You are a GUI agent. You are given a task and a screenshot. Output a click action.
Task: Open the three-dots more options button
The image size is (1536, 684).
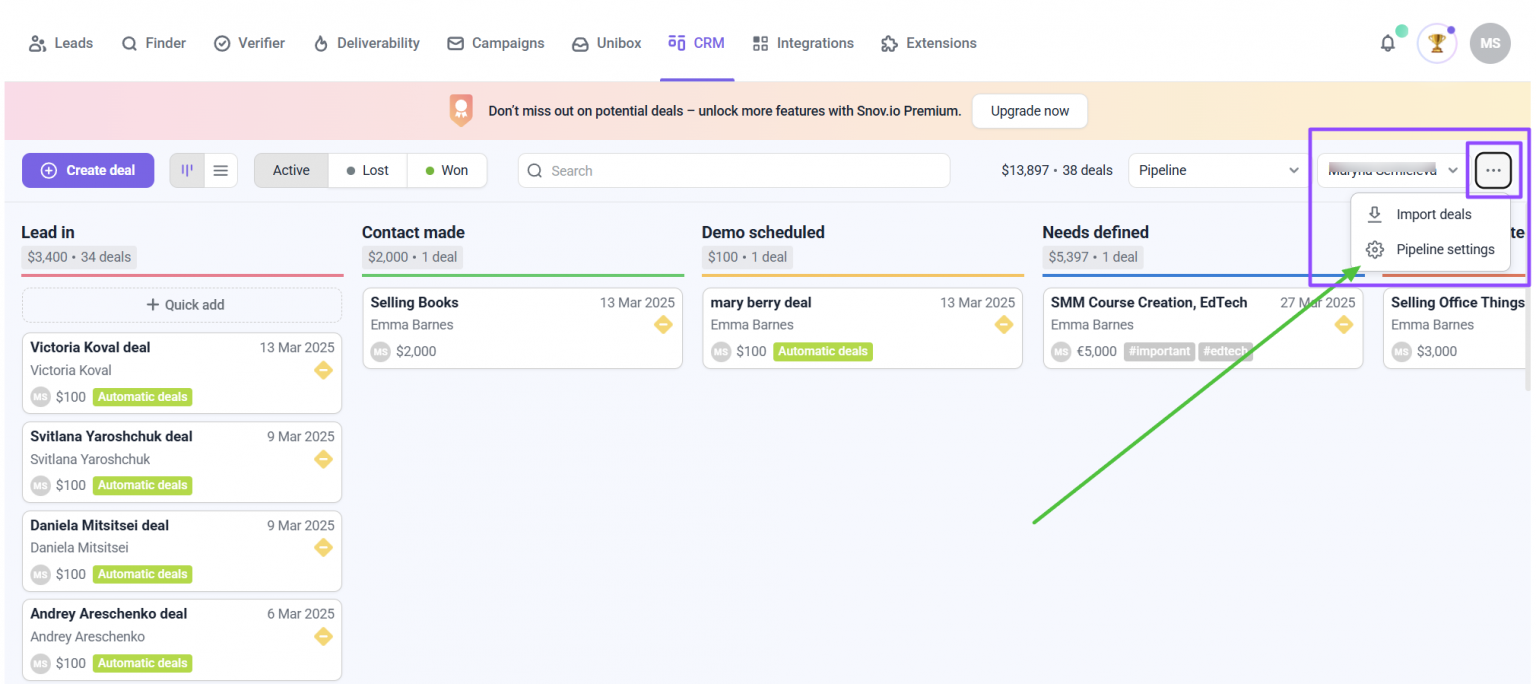(1493, 171)
